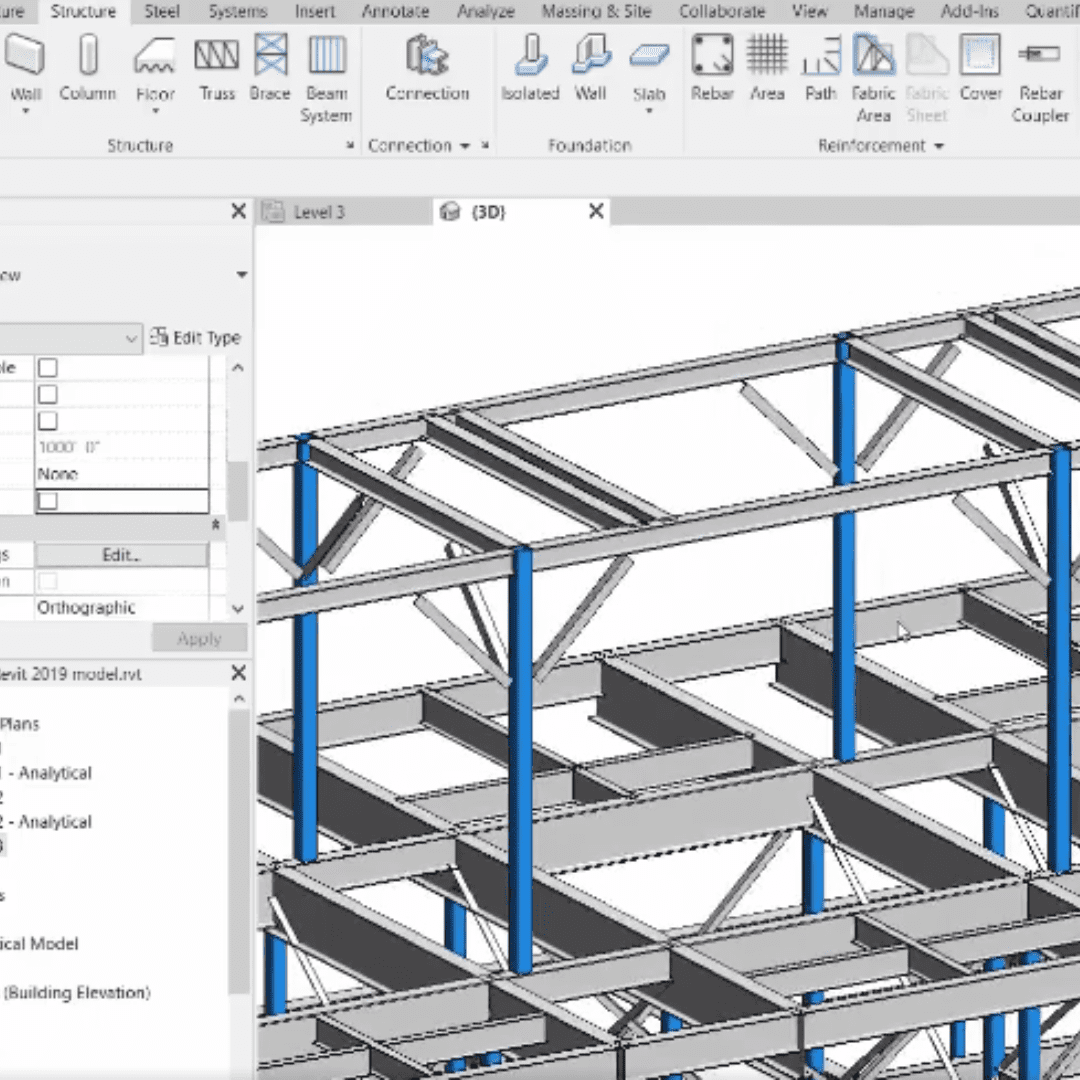The height and width of the screenshot is (1080, 1080).
Task: Click the Edit Type button
Action: pos(196,338)
